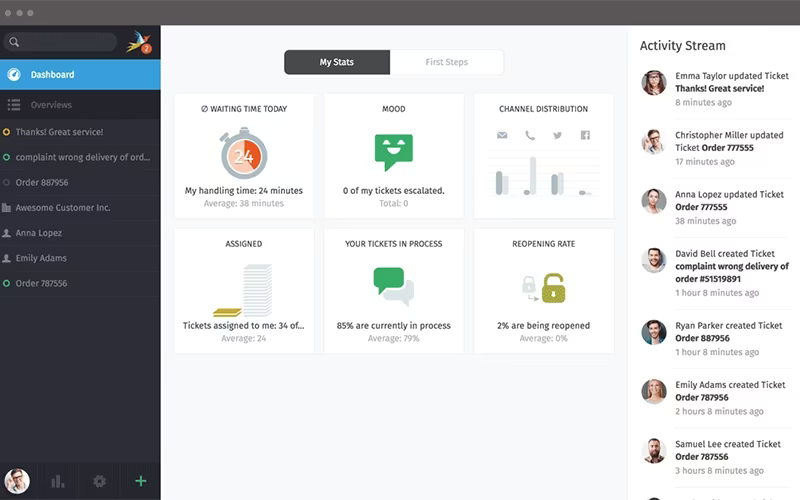
Task: Open the current user avatar menu
Action: [17, 481]
